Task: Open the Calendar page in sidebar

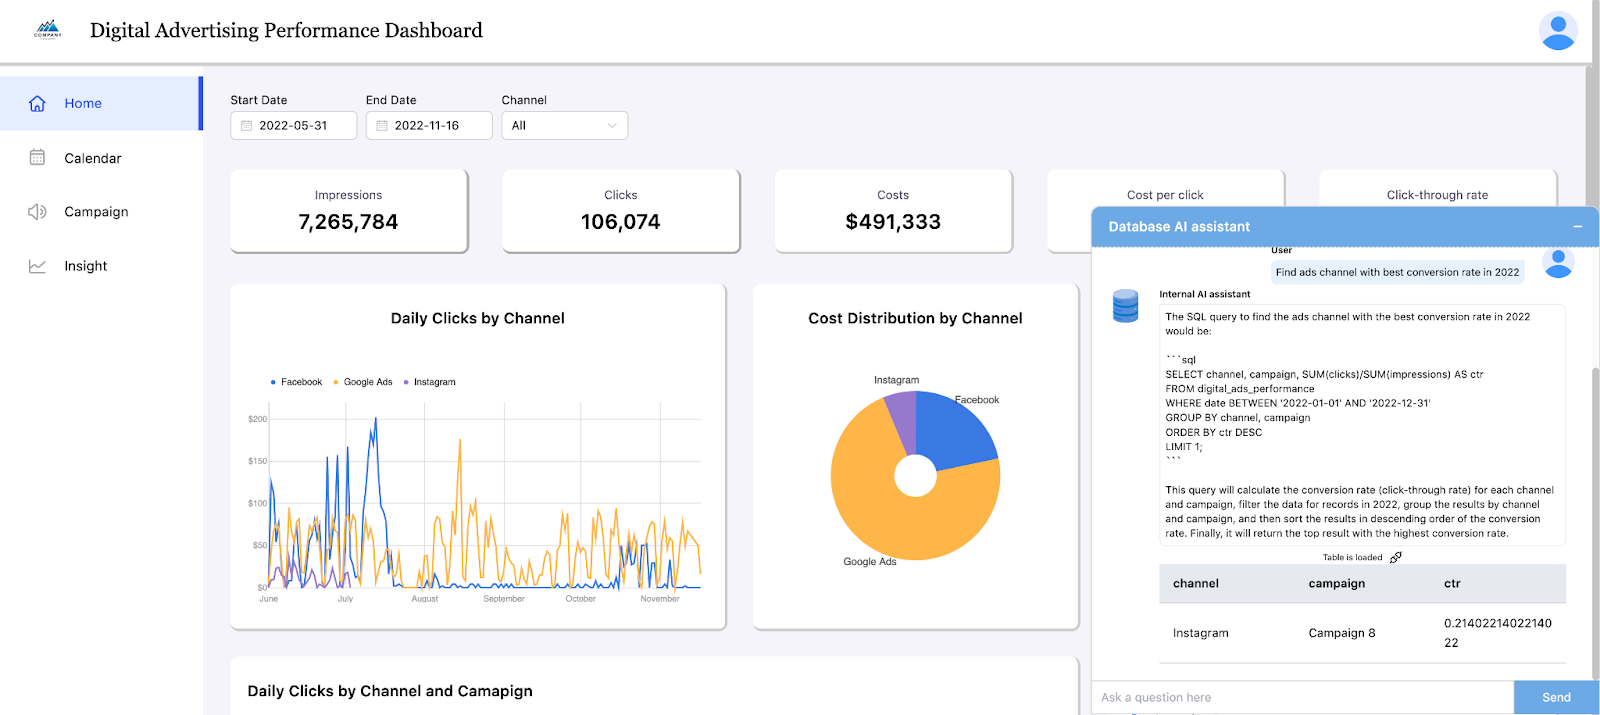Action: click(100, 157)
